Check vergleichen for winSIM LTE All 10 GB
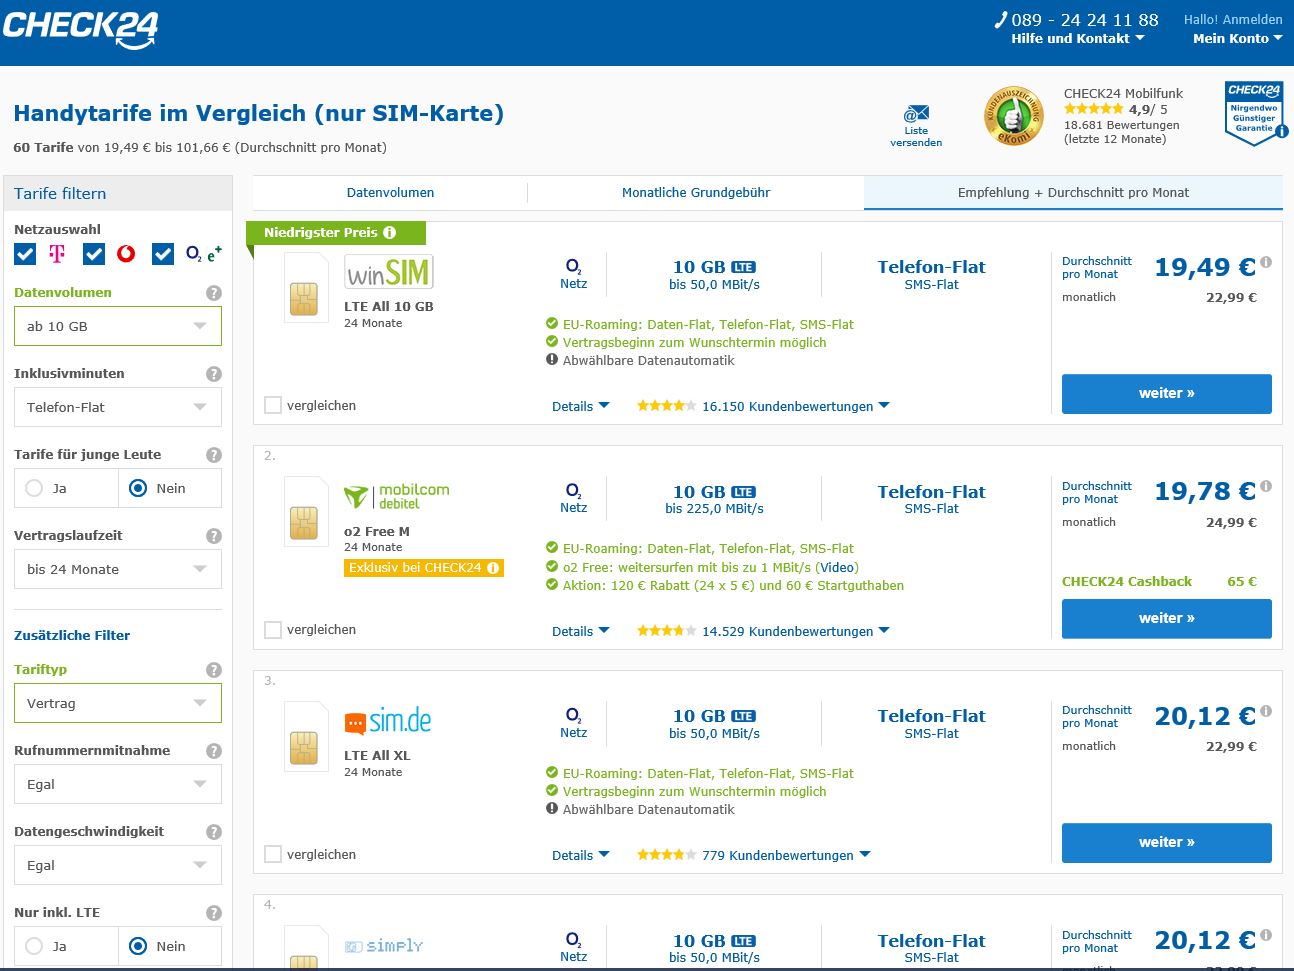The image size is (1294, 971). pos(272,405)
